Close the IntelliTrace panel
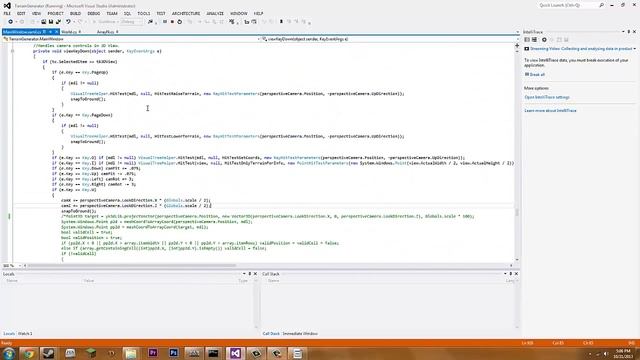640x360 pixels. click(634, 31)
